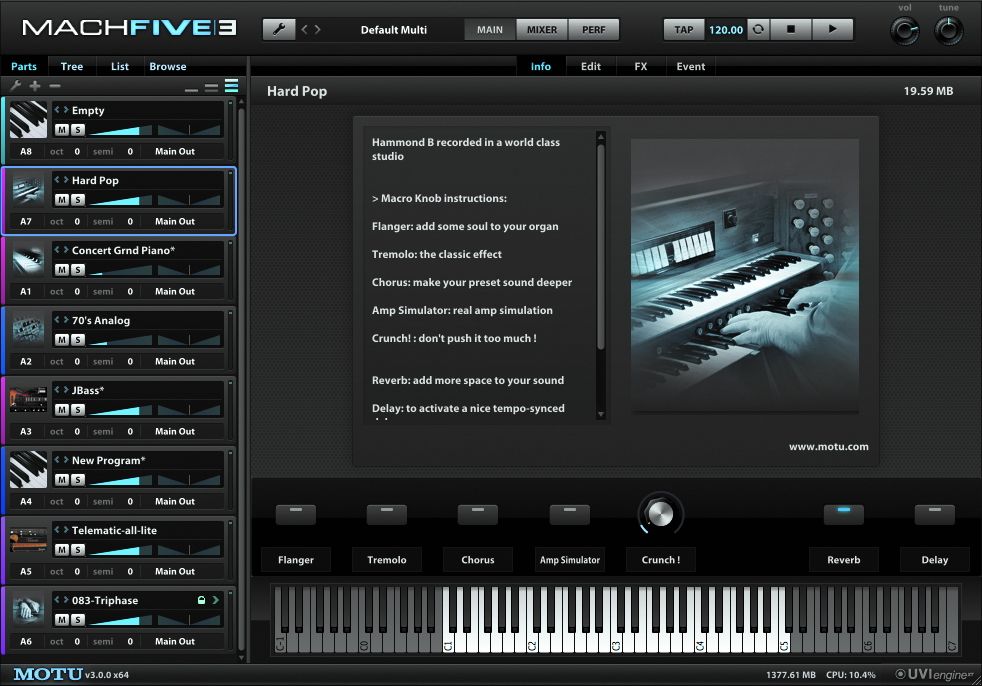Open the A3 MIDI channel selector of JBass
Screen dimensions: 982x686
26,432
